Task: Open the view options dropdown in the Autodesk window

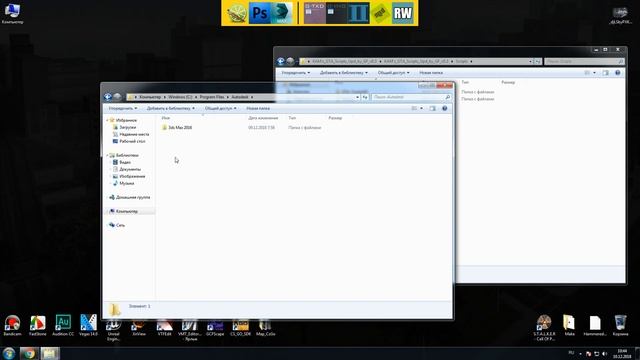Action: 422,108
